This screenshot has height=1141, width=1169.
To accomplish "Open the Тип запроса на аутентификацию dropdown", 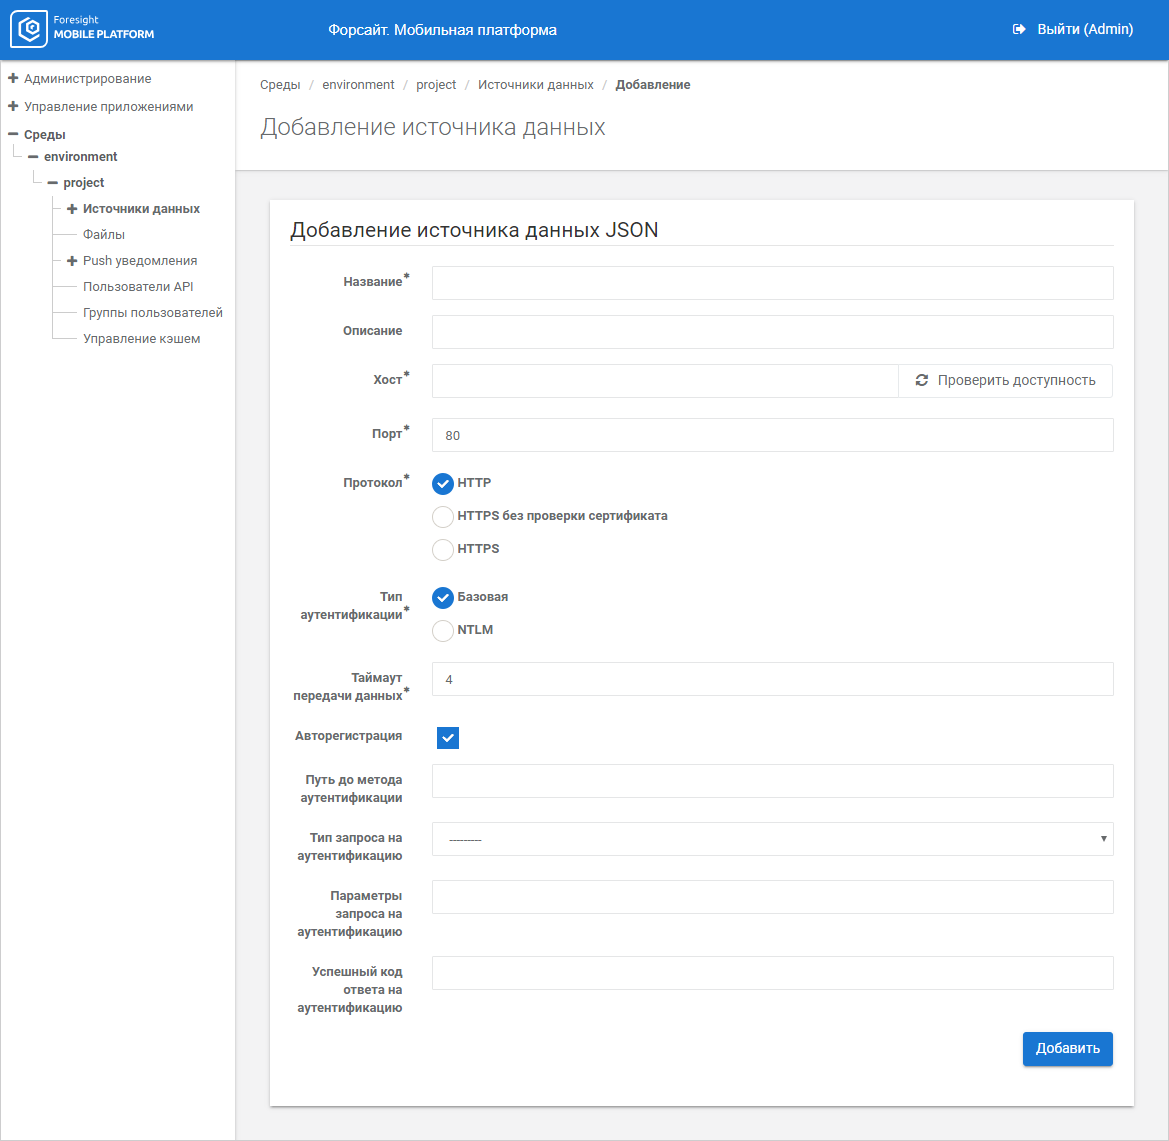I will [x=772, y=839].
